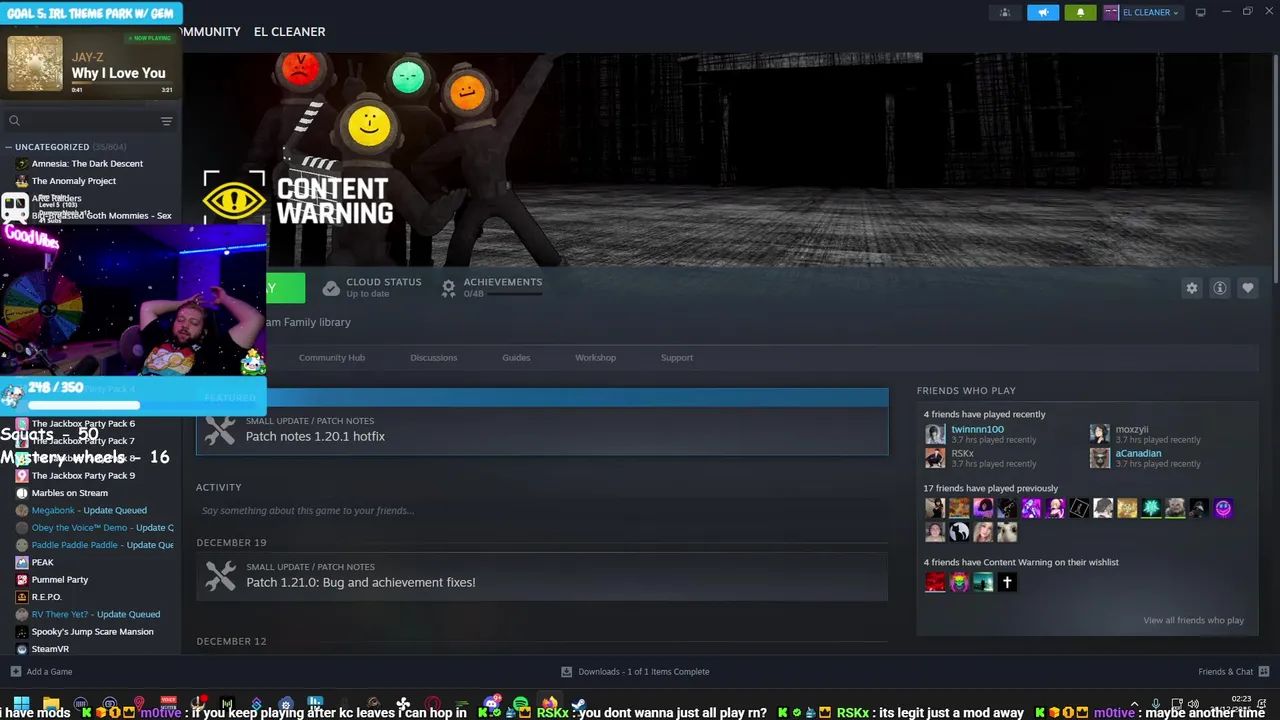Click the SteamVR icon in library
The image size is (1280, 720).
(x=22, y=649)
